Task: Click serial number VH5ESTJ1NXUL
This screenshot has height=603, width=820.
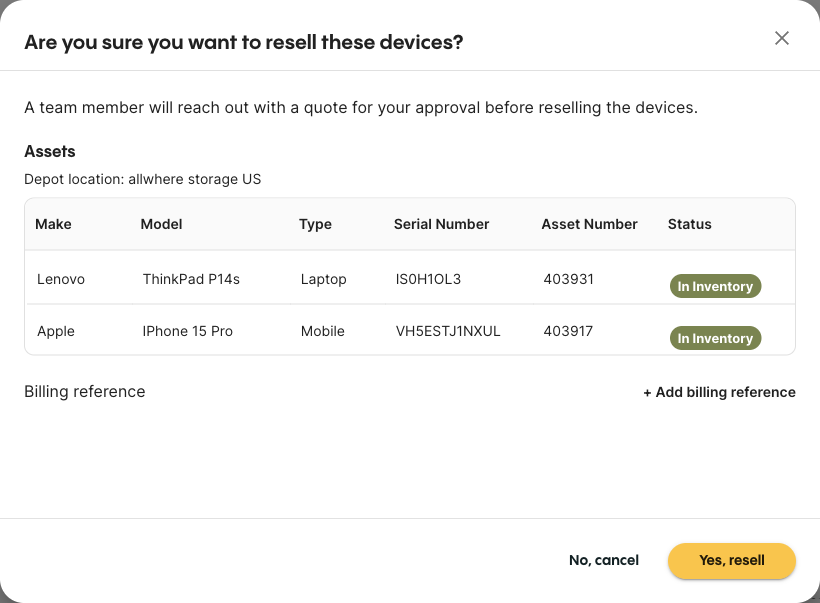Action: (x=448, y=332)
